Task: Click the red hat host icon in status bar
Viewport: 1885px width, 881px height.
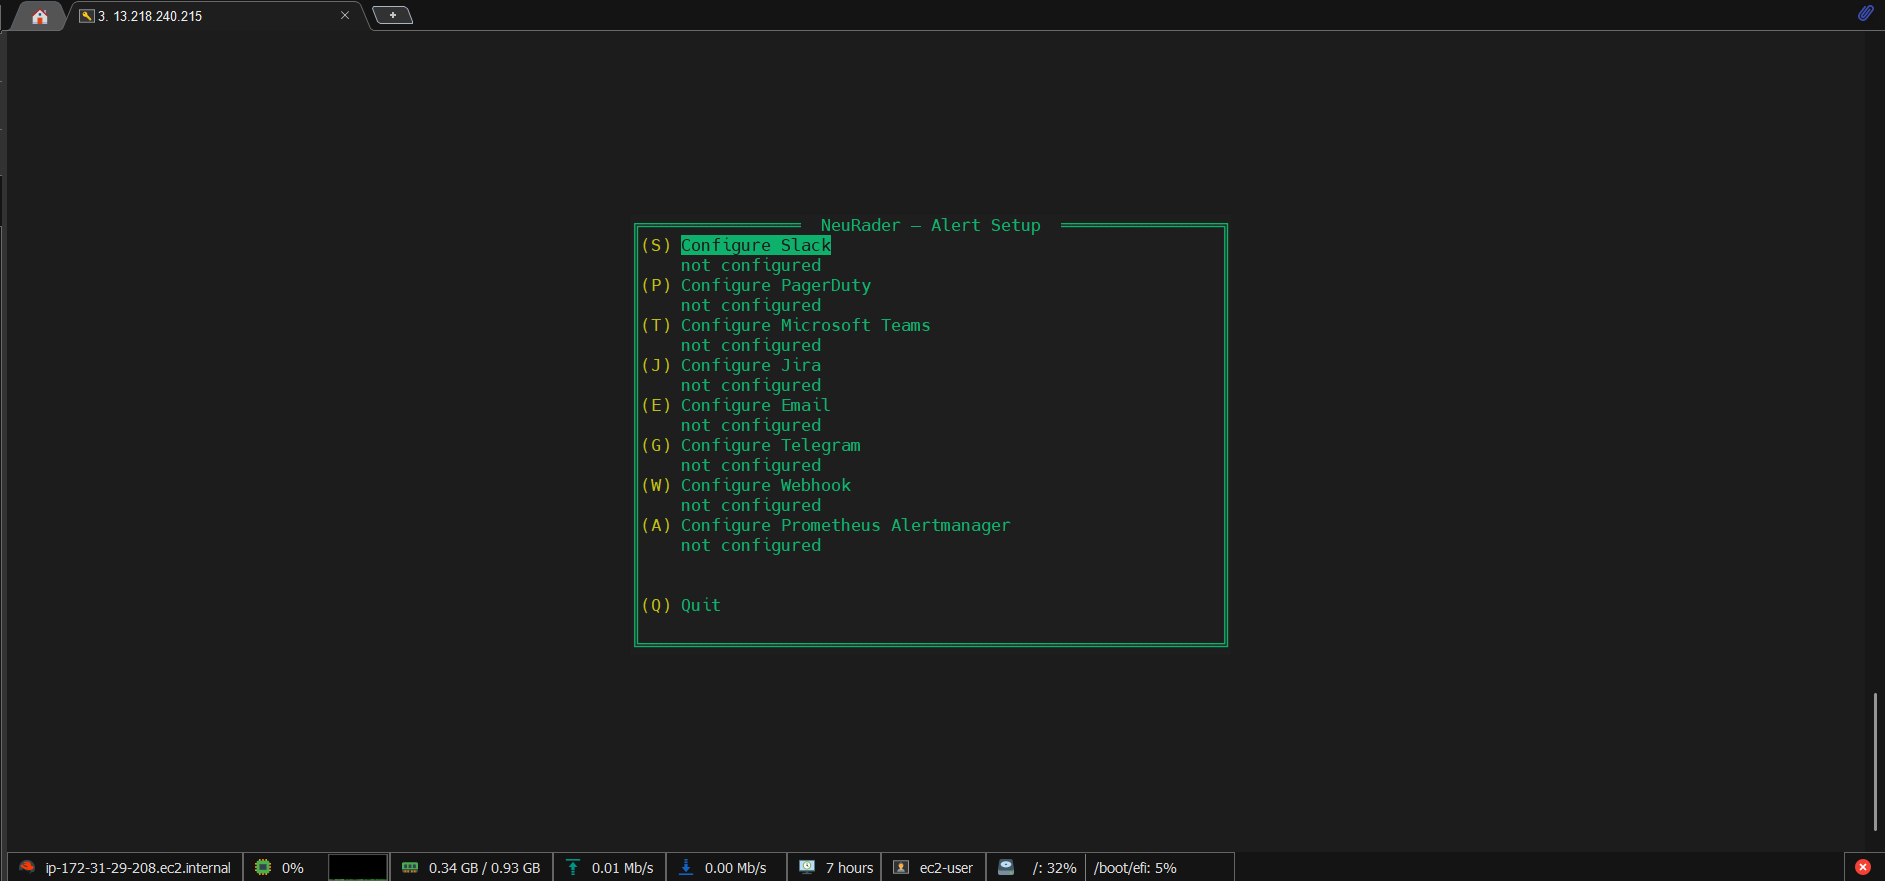Action: [27, 867]
